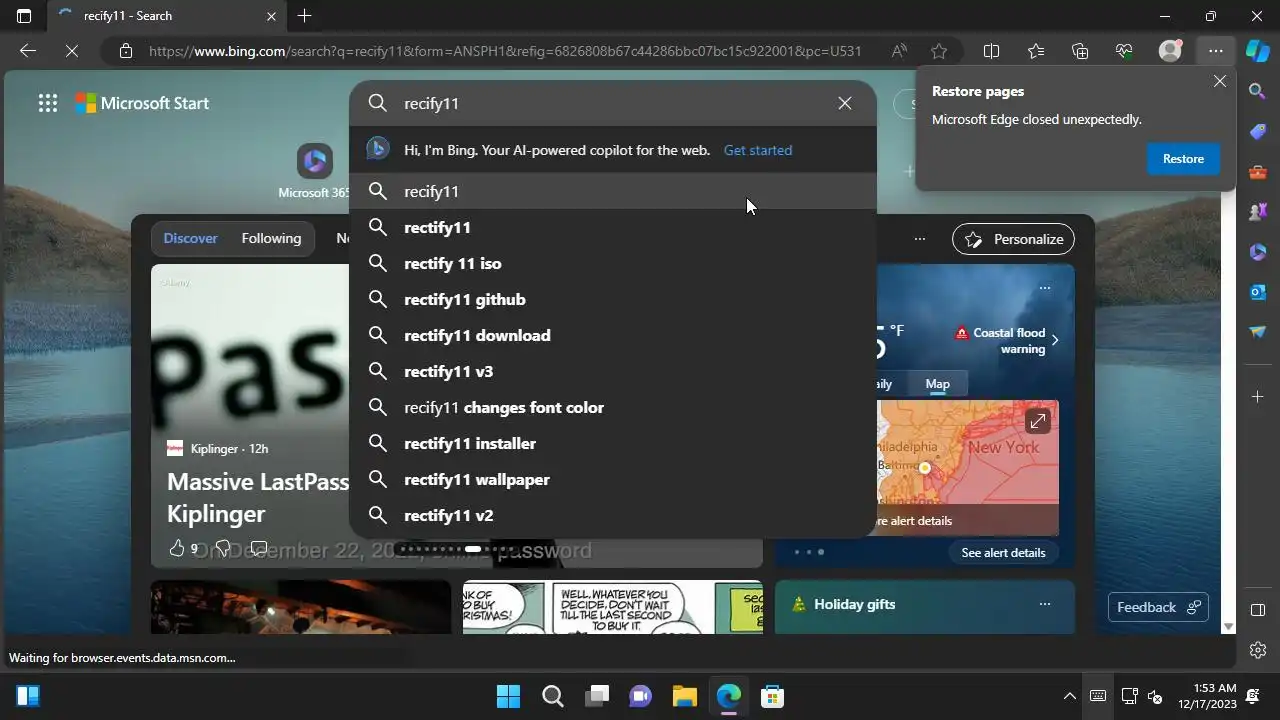Open feed more options ellipsis
This screenshot has height=720, width=1280.
point(920,239)
